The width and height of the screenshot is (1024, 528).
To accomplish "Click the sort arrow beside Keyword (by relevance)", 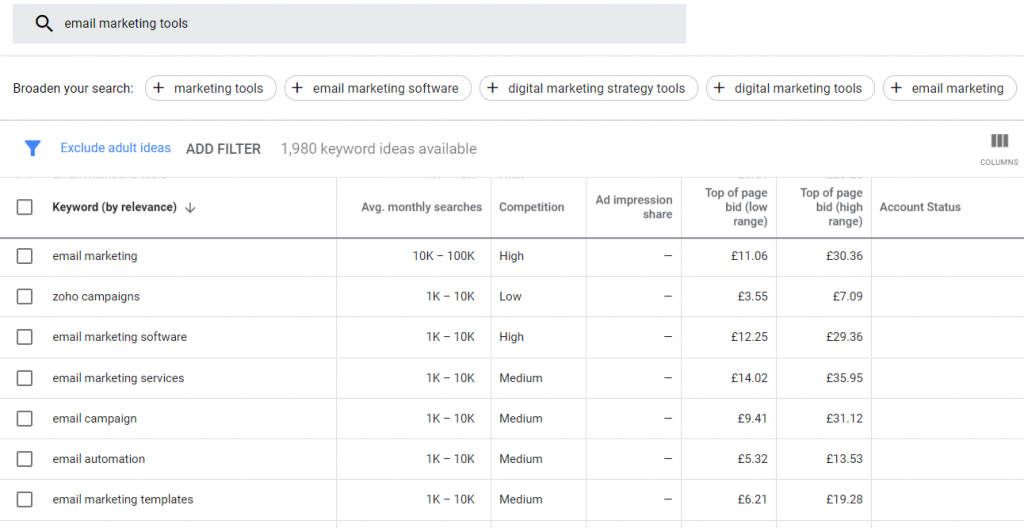I will pos(190,208).
